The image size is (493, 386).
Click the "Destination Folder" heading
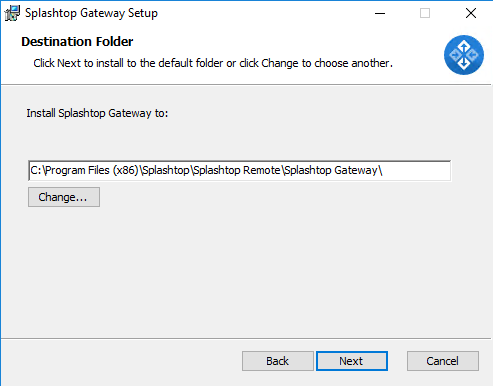(77, 42)
